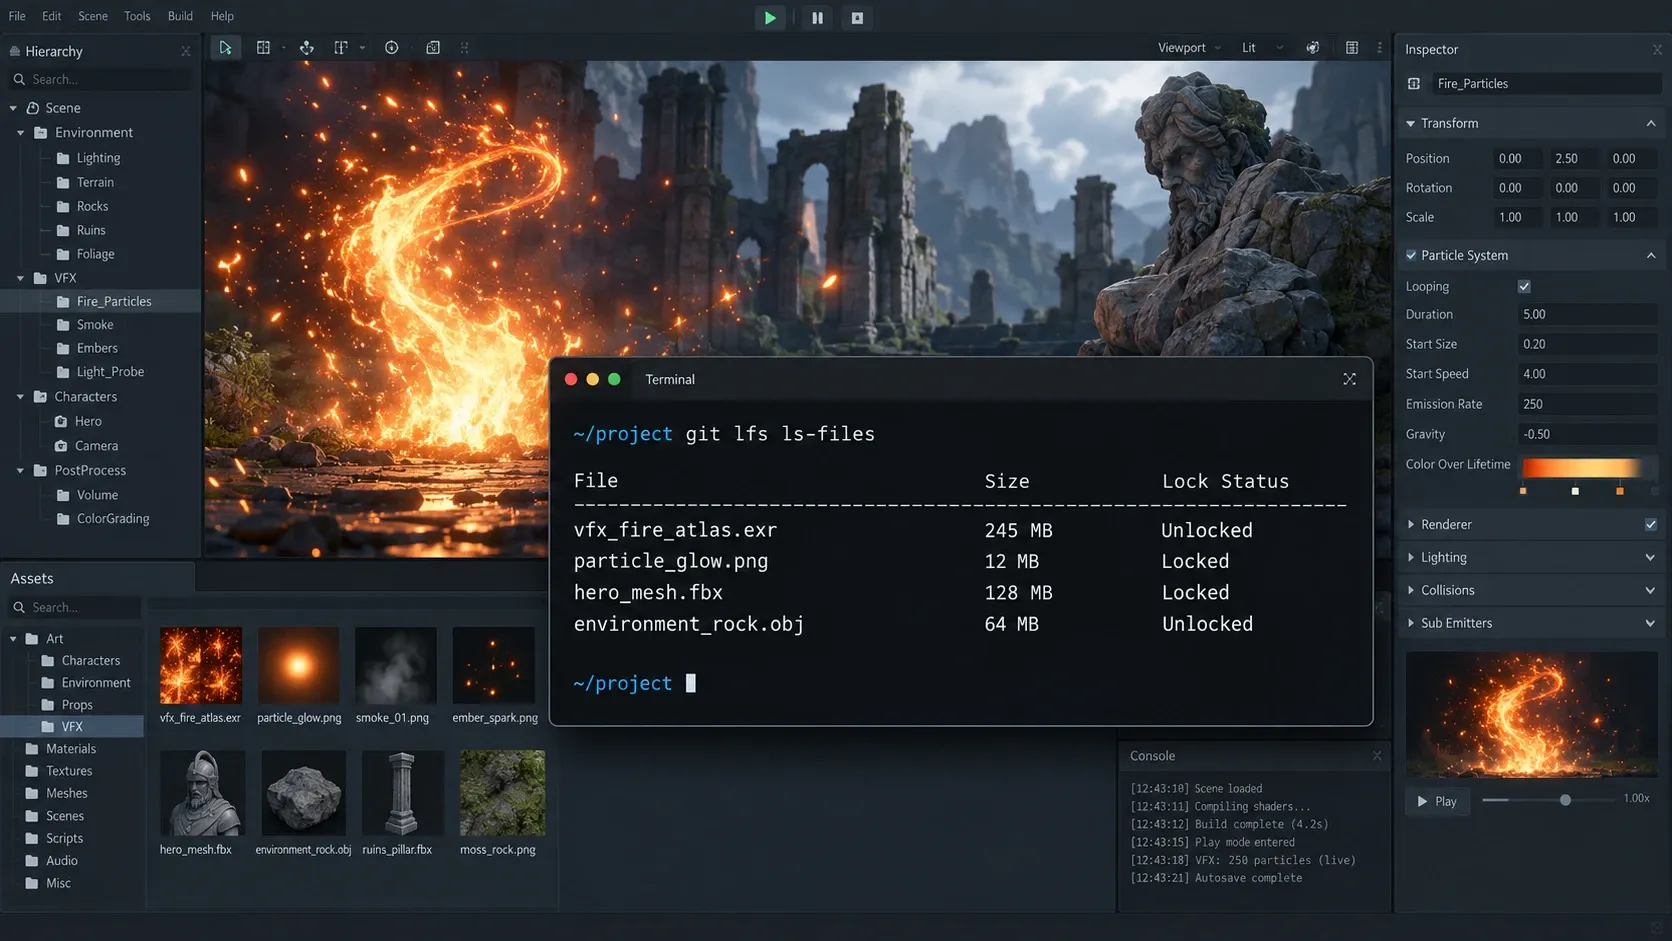Click the circular clock icon in the viewport toolbar
The image size is (1672, 941).
pos(392,48)
